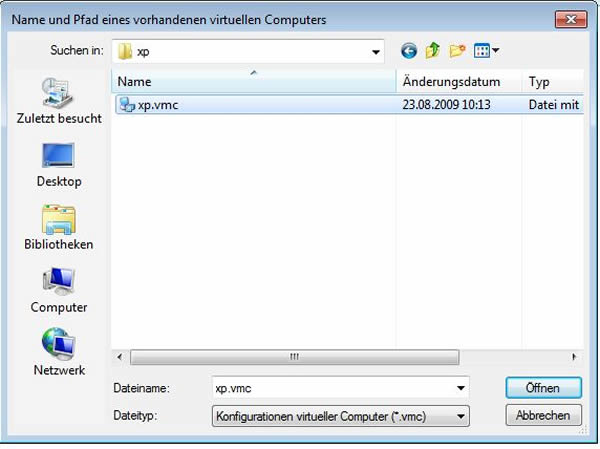Click the 'Datei mit' type cell
This screenshot has width=600, height=449.
[x=554, y=104]
